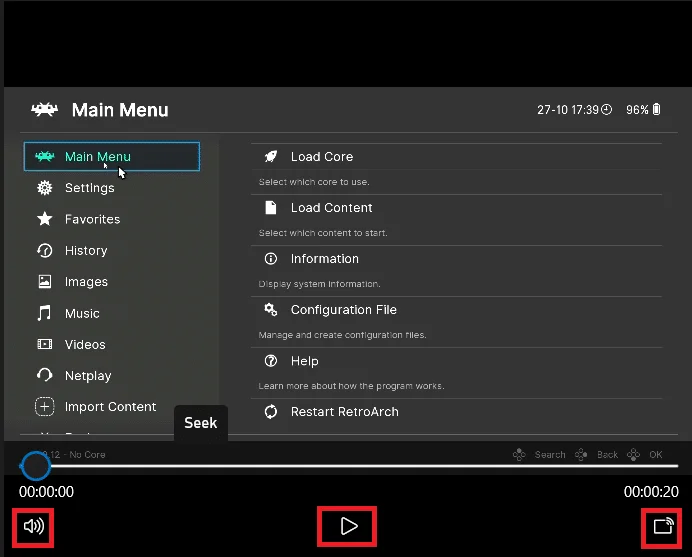This screenshot has height=557, width=692.
Task: Select Main Menu in the sidebar
Action: click(112, 156)
